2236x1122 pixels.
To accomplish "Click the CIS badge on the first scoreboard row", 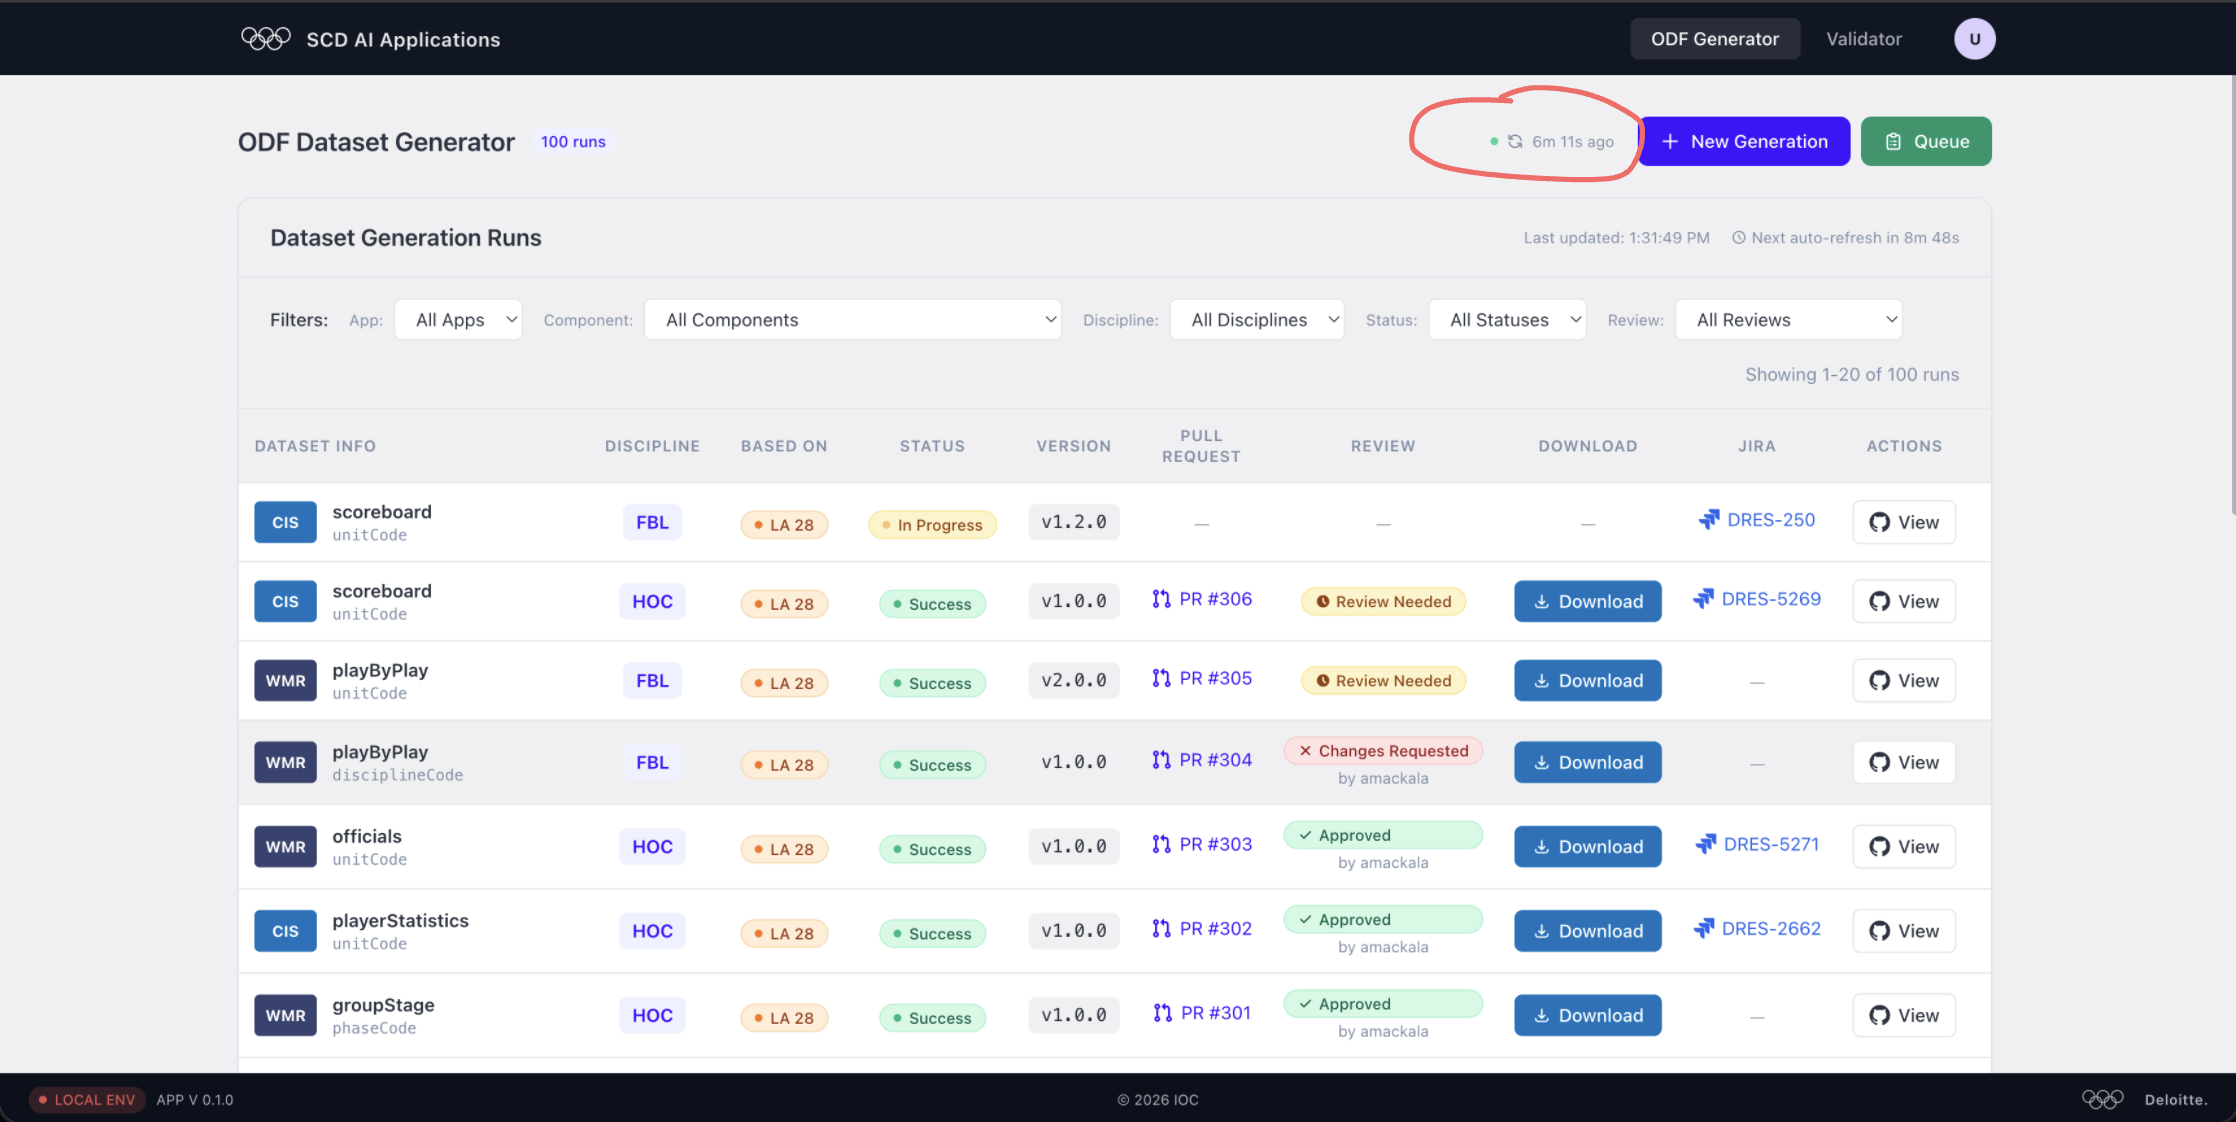I will click(285, 522).
